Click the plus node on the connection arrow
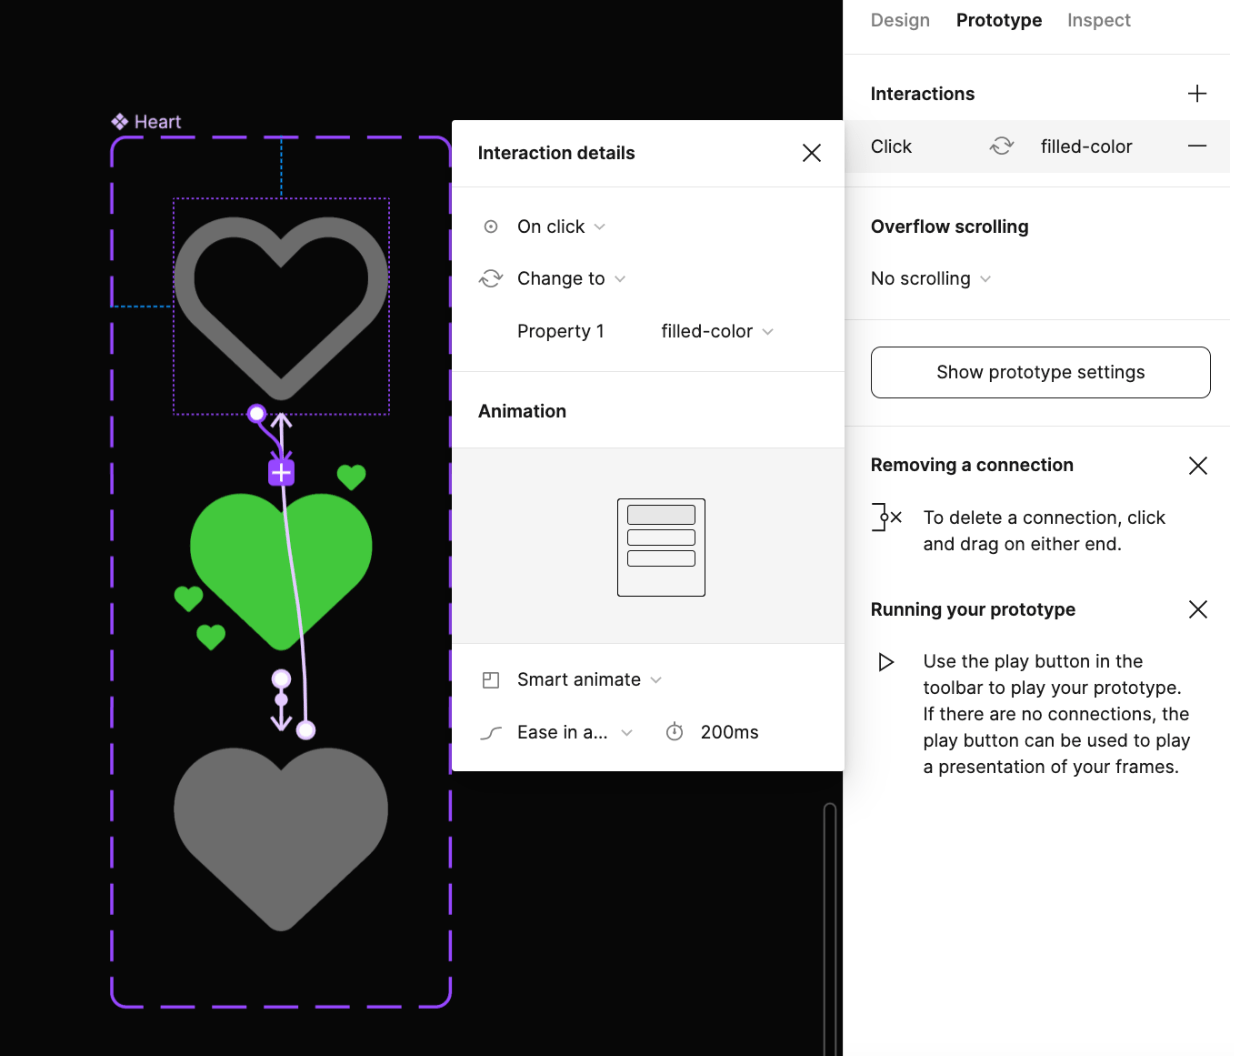 (x=281, y=471)
